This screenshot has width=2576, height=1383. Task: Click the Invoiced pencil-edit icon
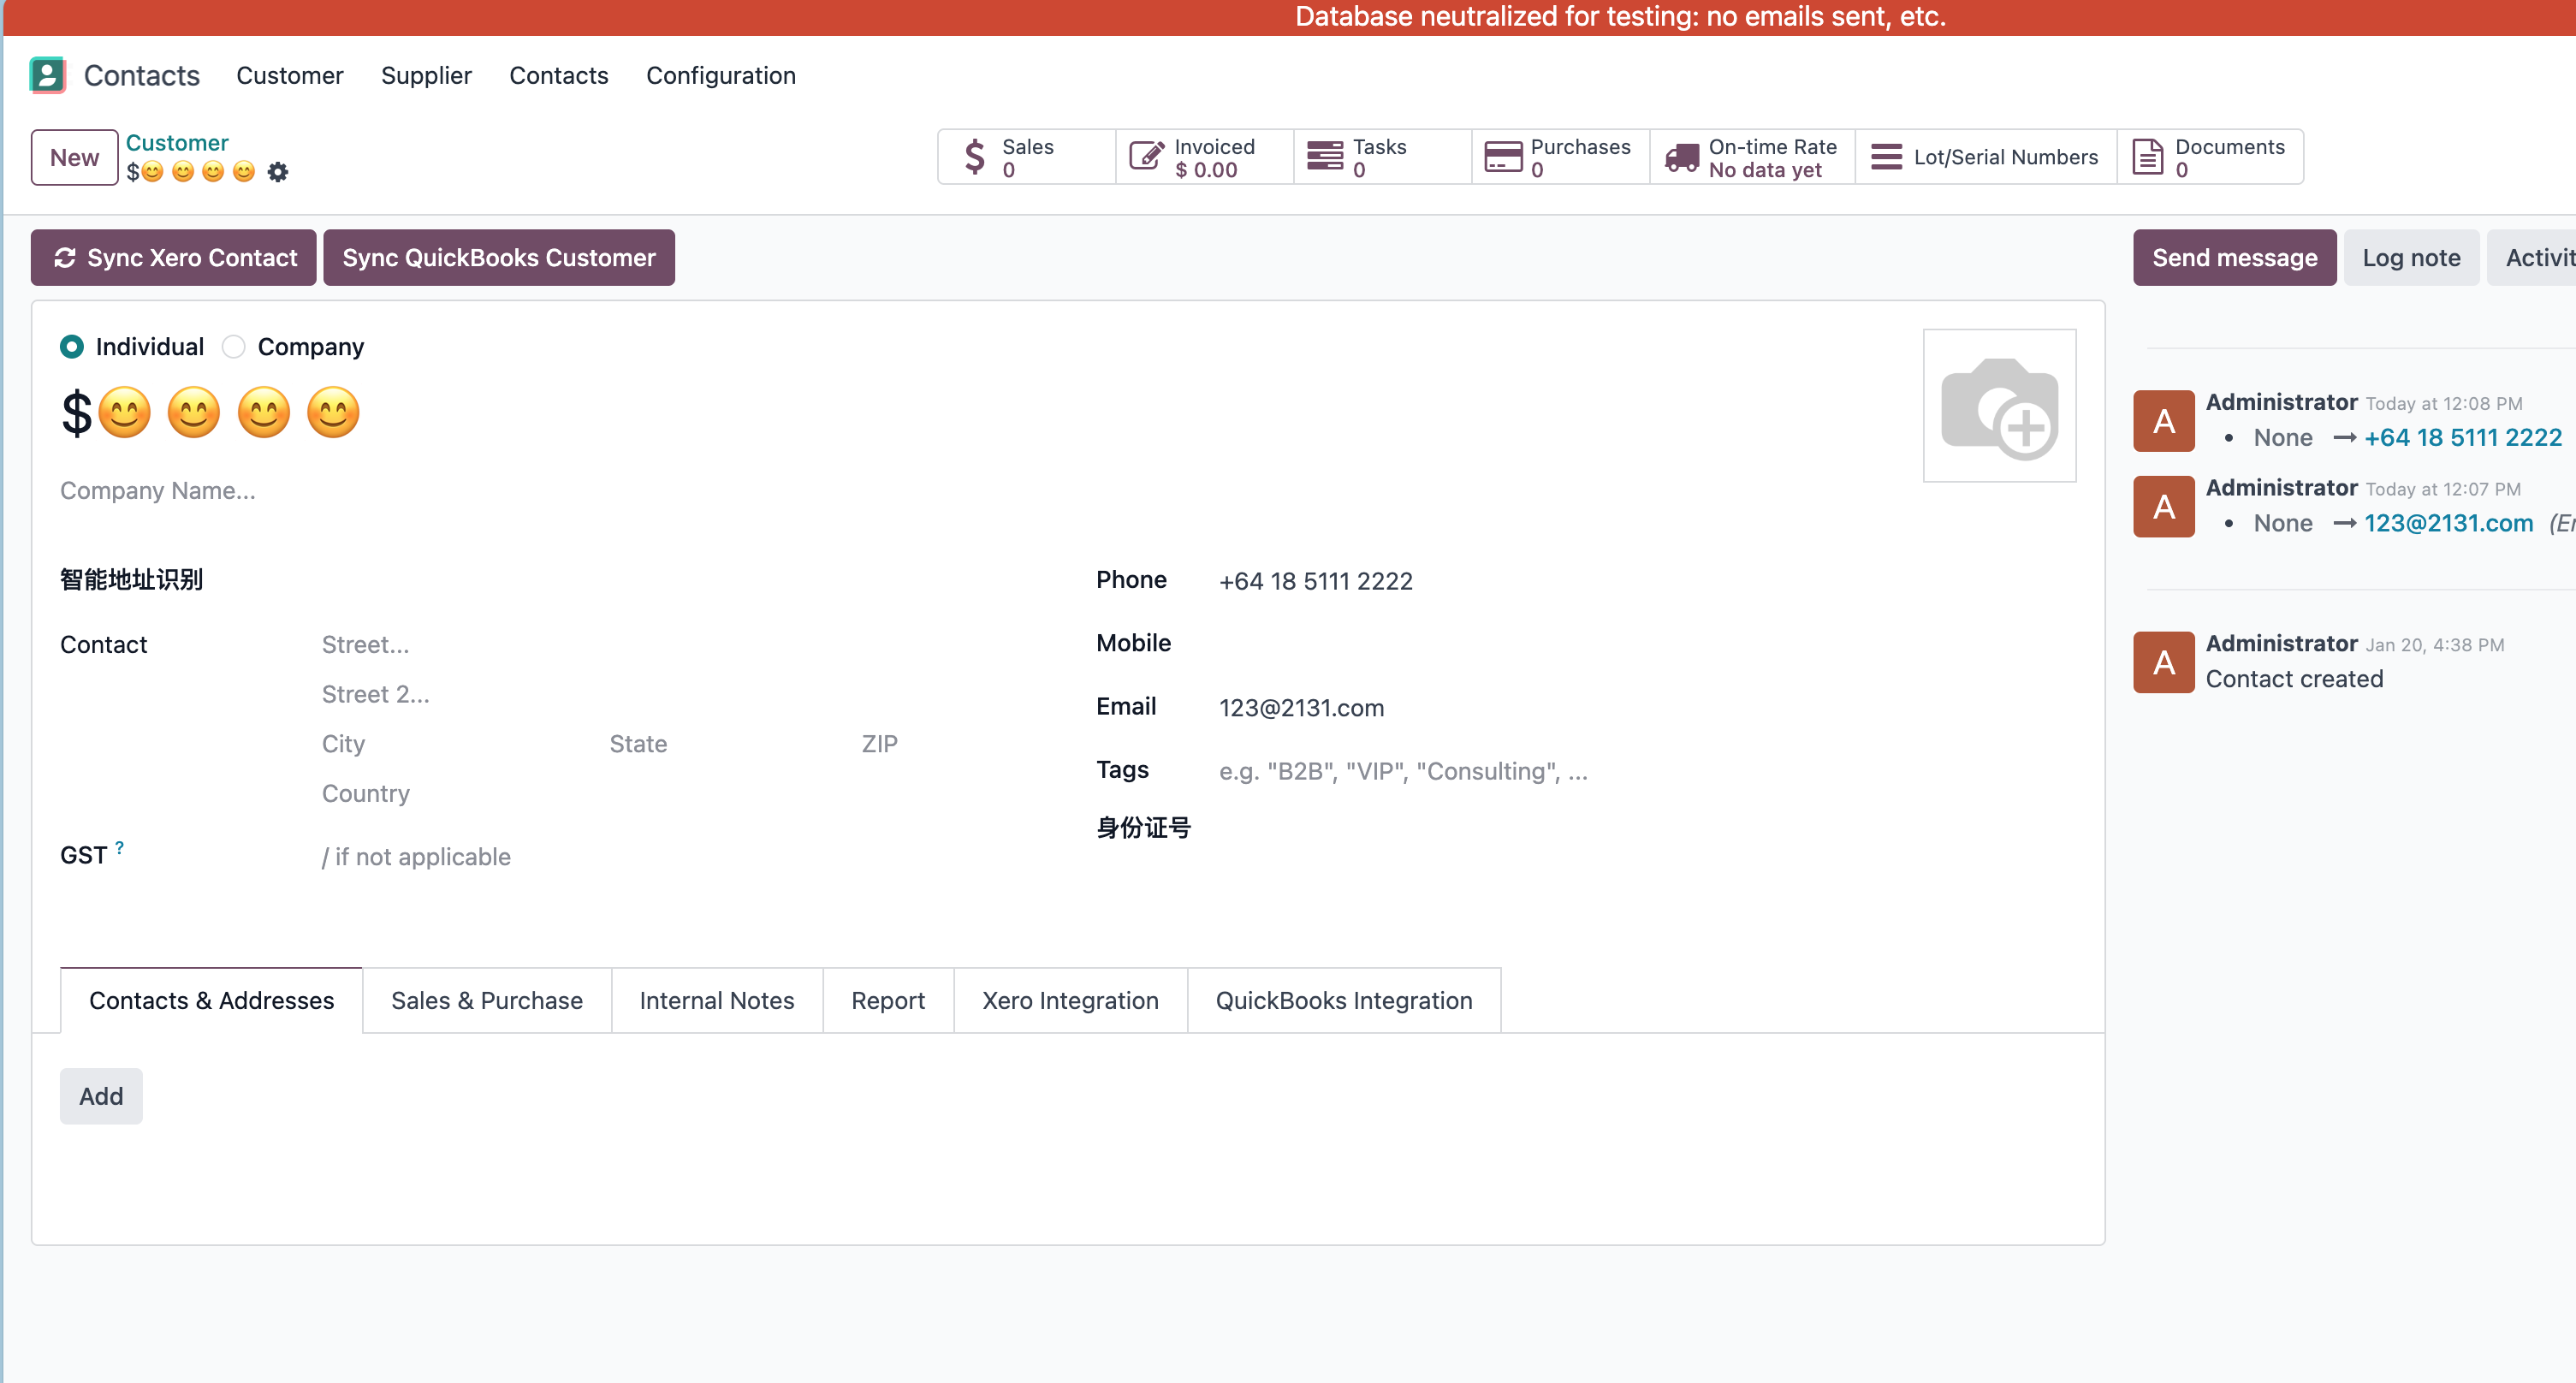pyautogui.click(x=1147, y=157)
